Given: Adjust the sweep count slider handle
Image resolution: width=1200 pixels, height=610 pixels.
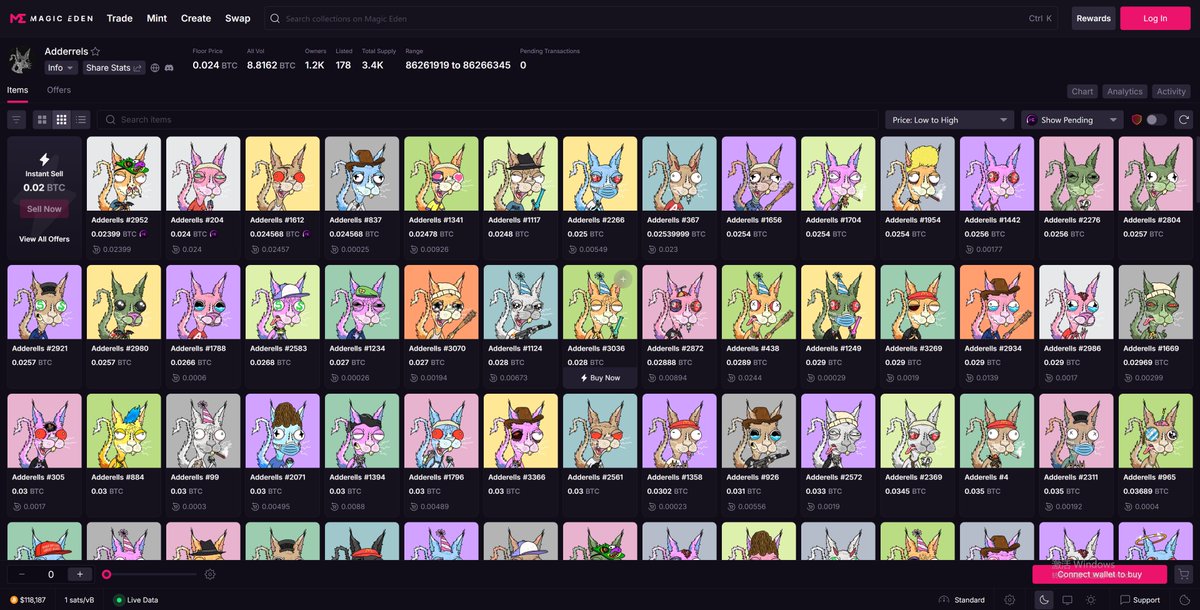Looking at the screenshot, I should (x=106, y=574).
